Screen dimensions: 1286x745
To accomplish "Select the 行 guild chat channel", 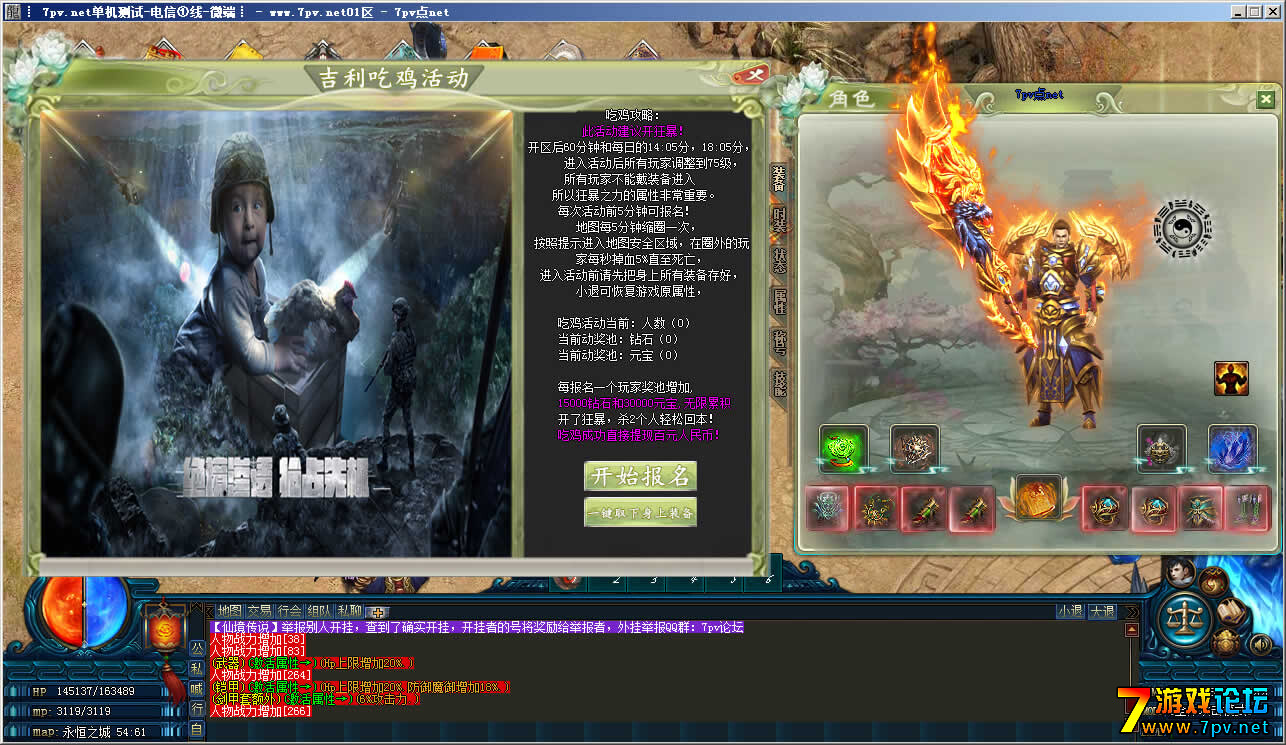I will pos(197,709).
